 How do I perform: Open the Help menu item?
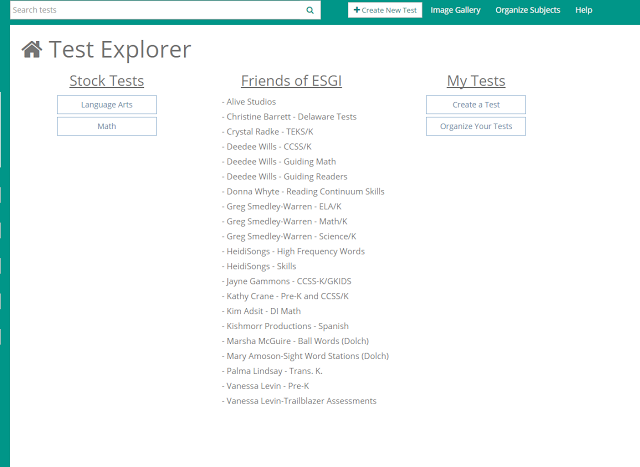584,10
